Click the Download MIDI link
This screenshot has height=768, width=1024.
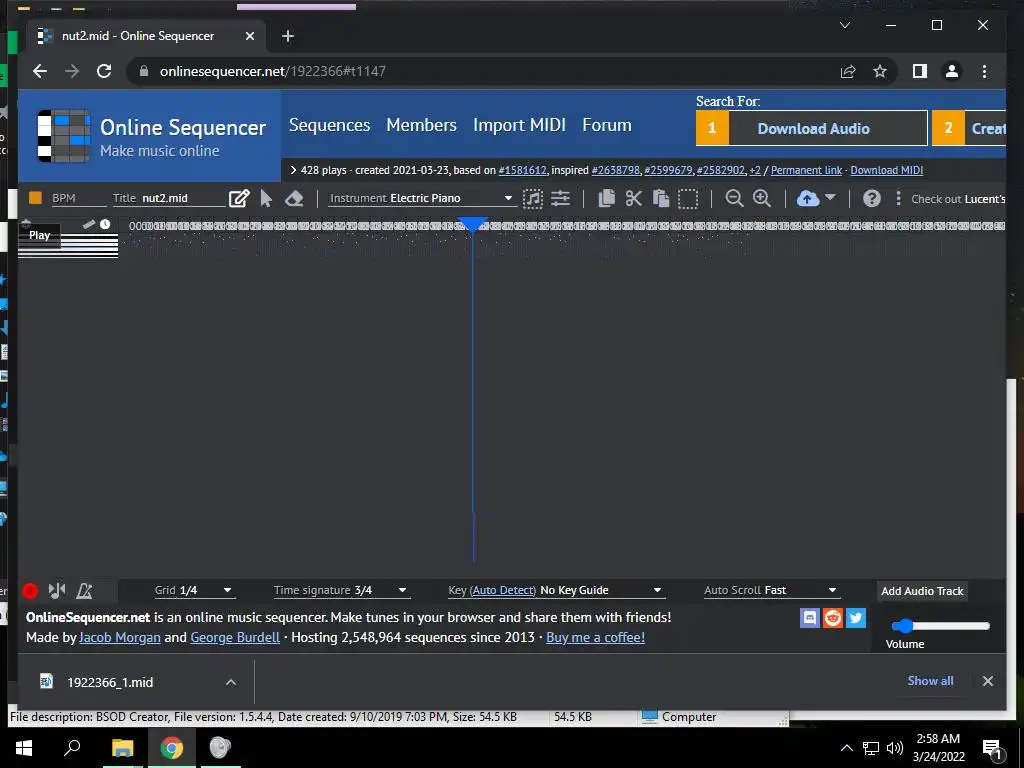(886, 170)
